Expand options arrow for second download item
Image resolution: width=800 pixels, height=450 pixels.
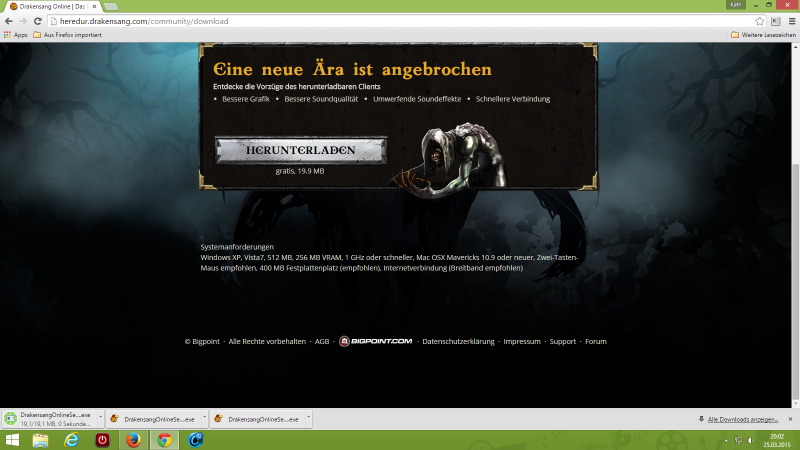pos(205,418)
